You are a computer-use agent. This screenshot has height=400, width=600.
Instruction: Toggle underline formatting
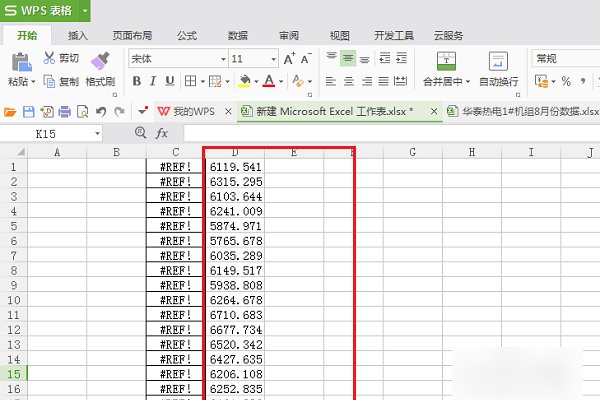tap(170, 81)
